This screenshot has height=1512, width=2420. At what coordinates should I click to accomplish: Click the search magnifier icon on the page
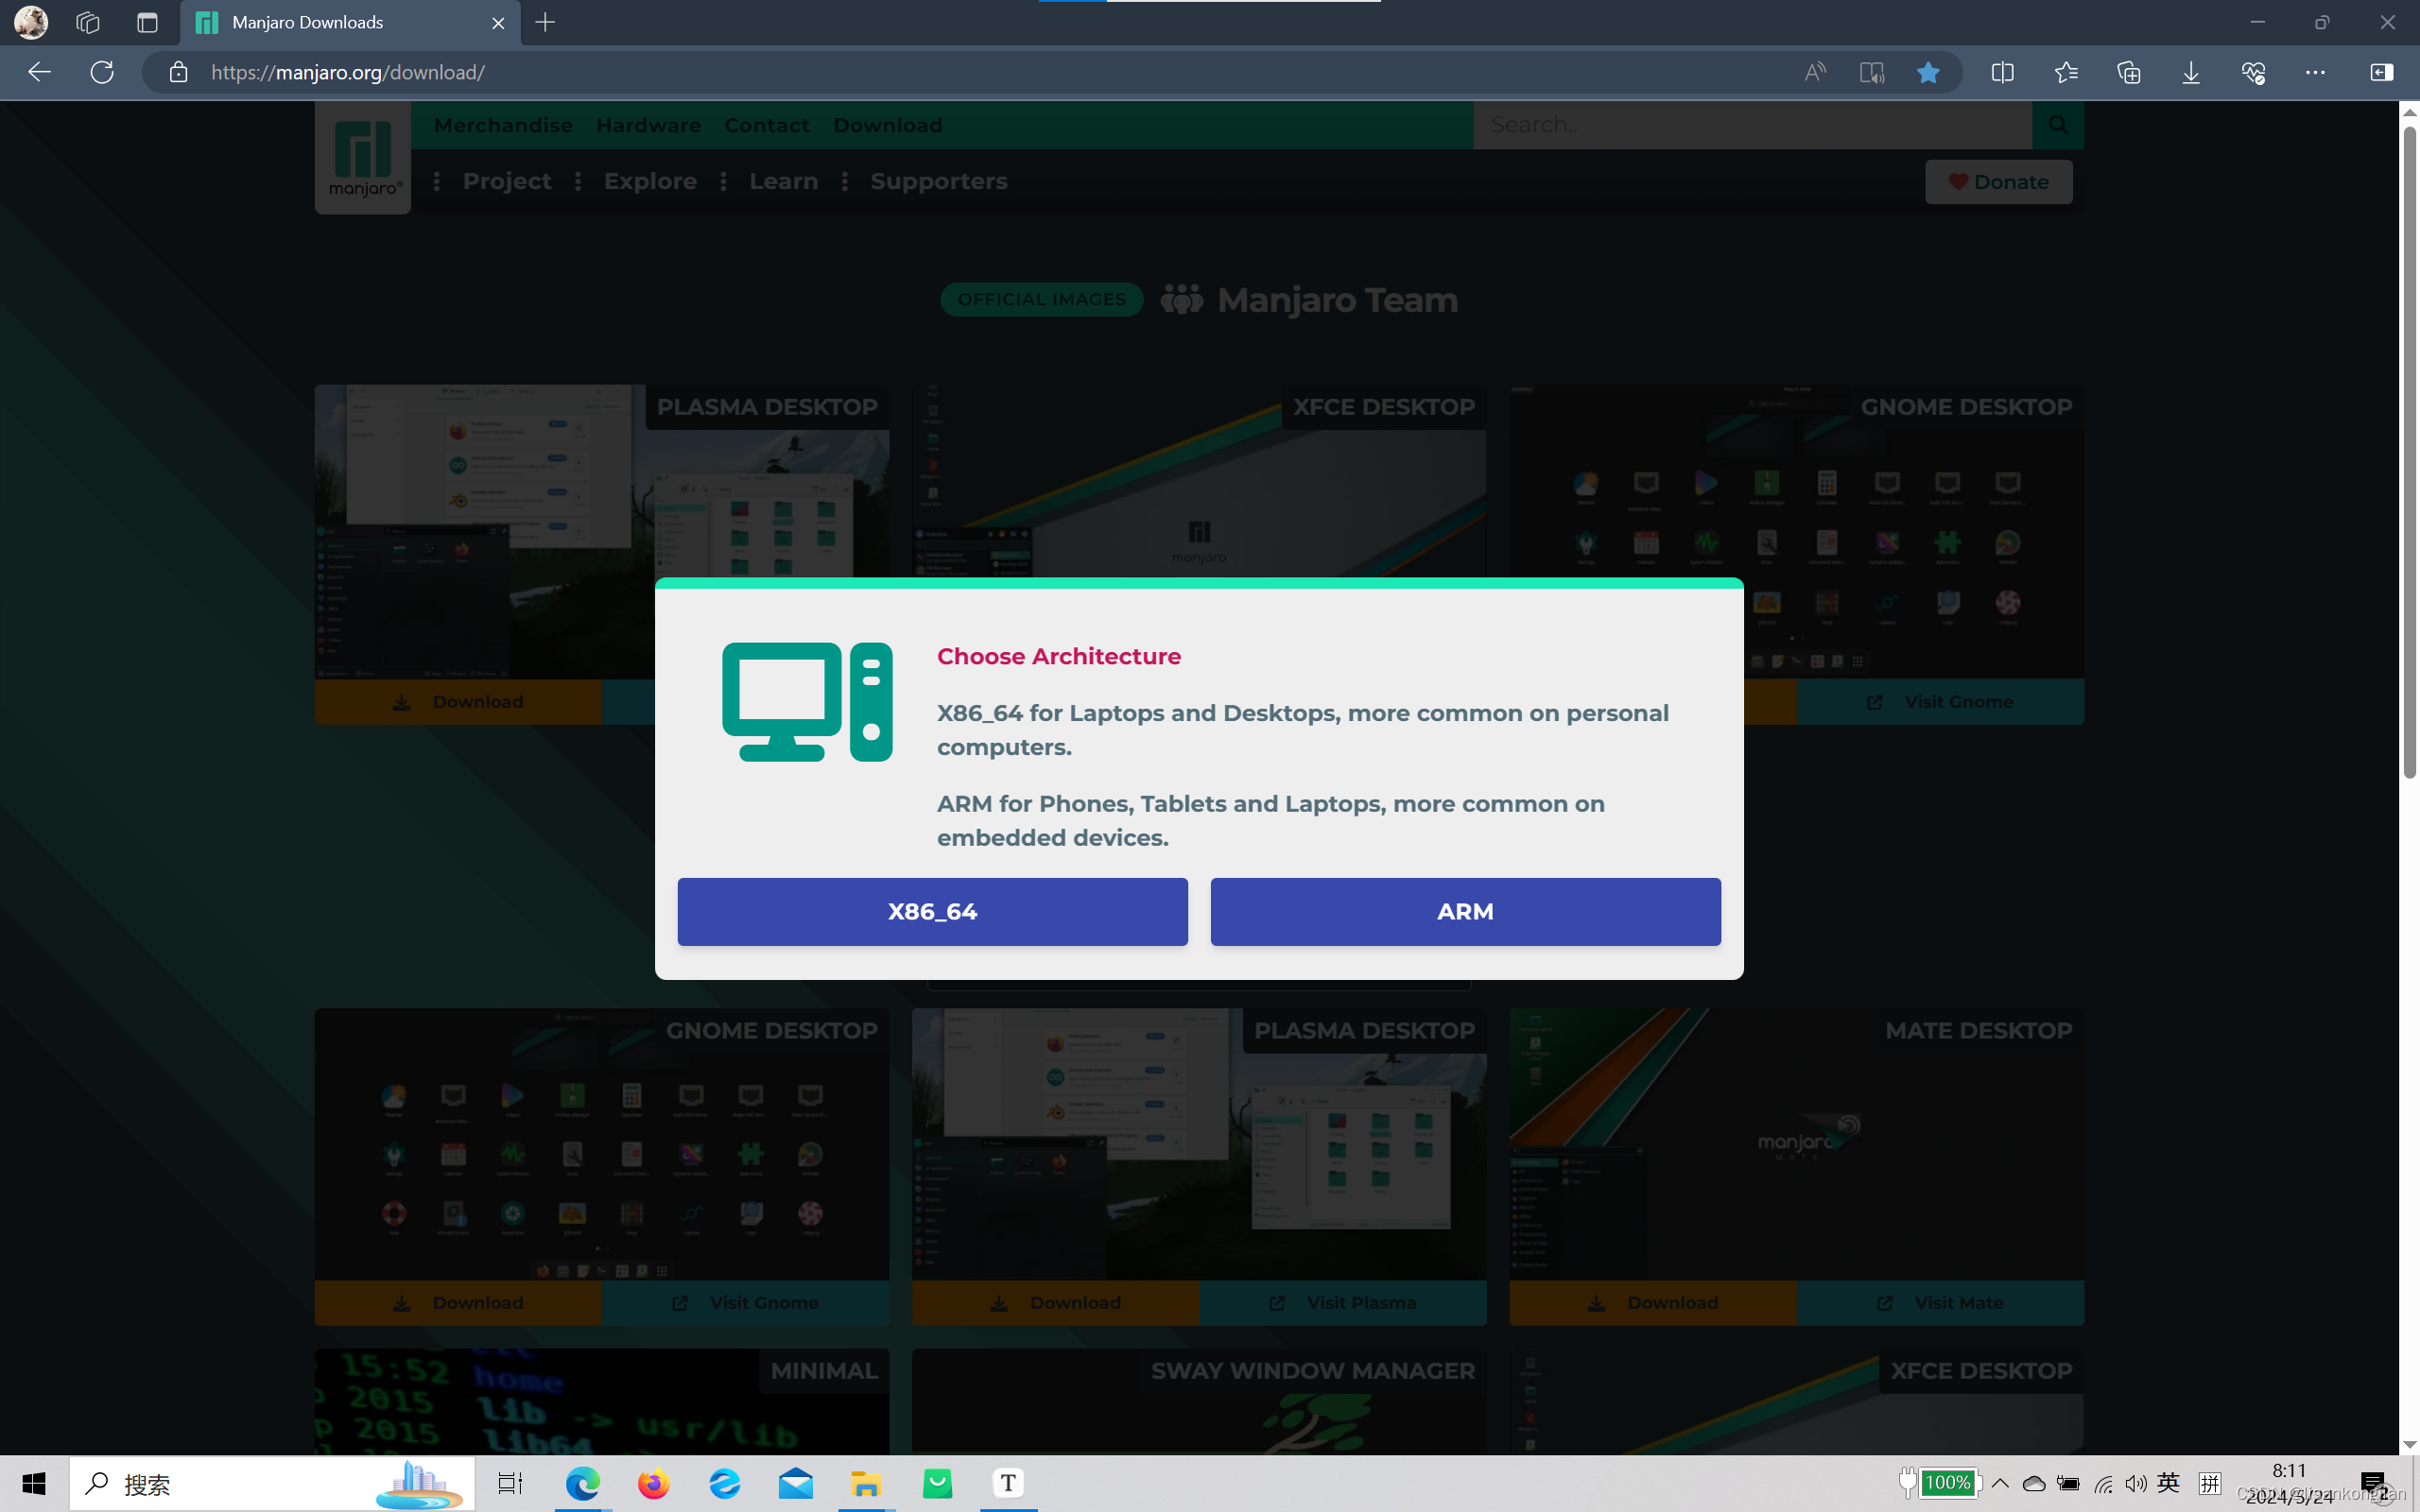[2057, 124]
